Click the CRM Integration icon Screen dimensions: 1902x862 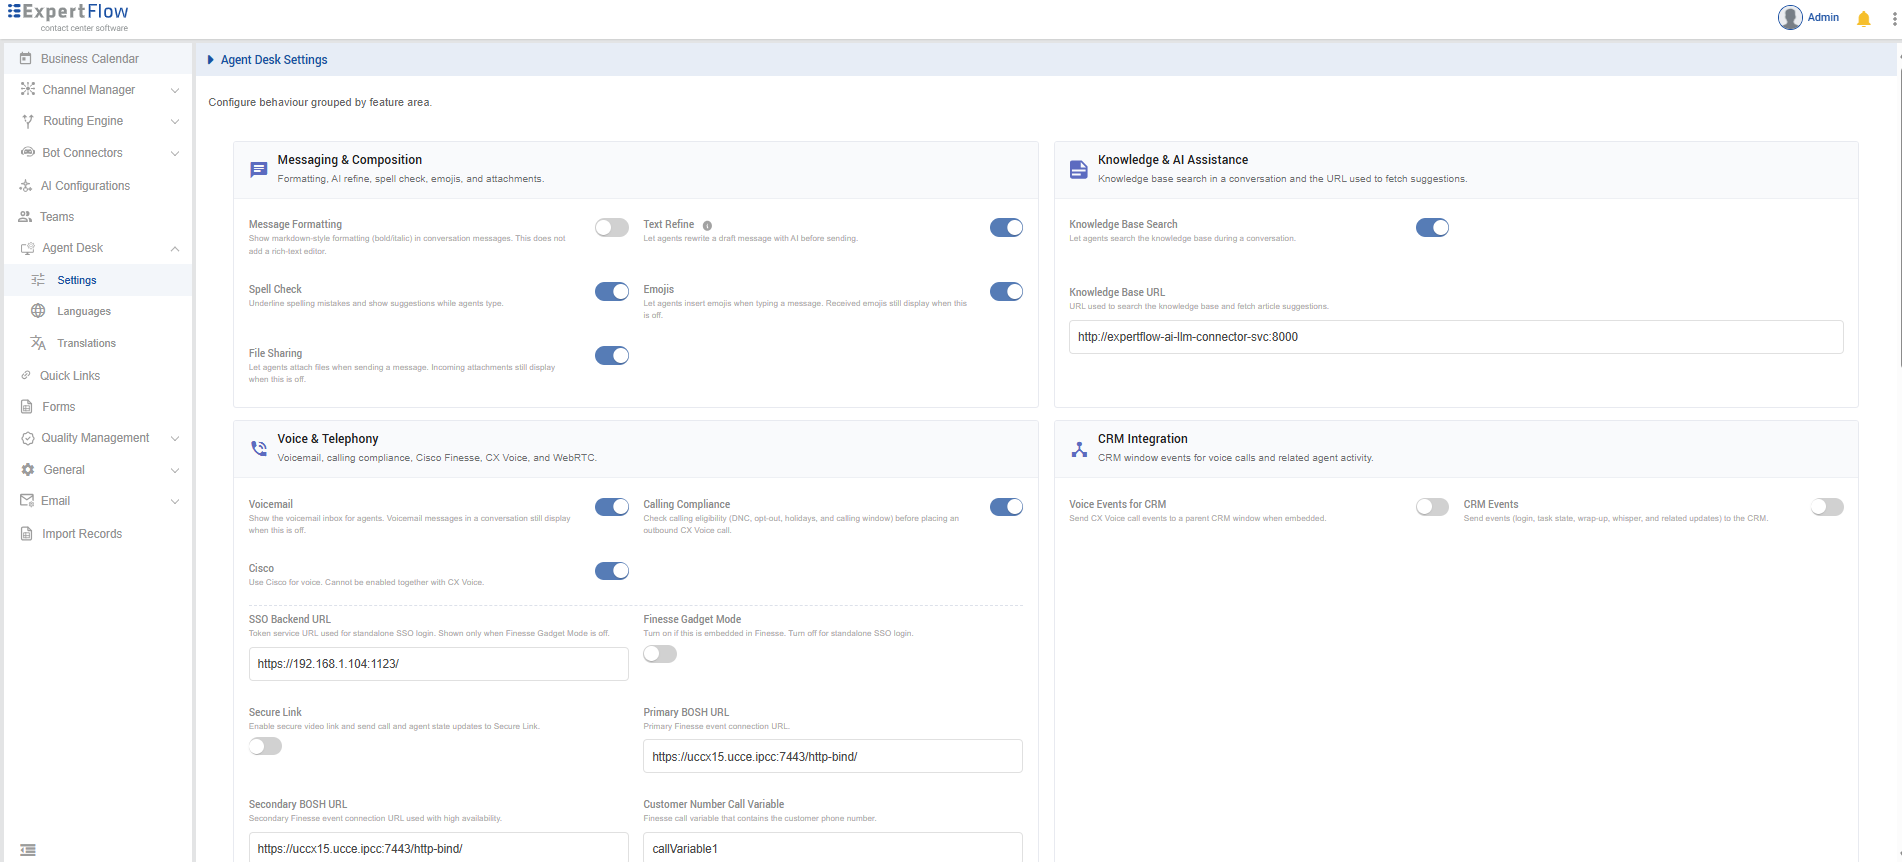(x=1079, y=449)
